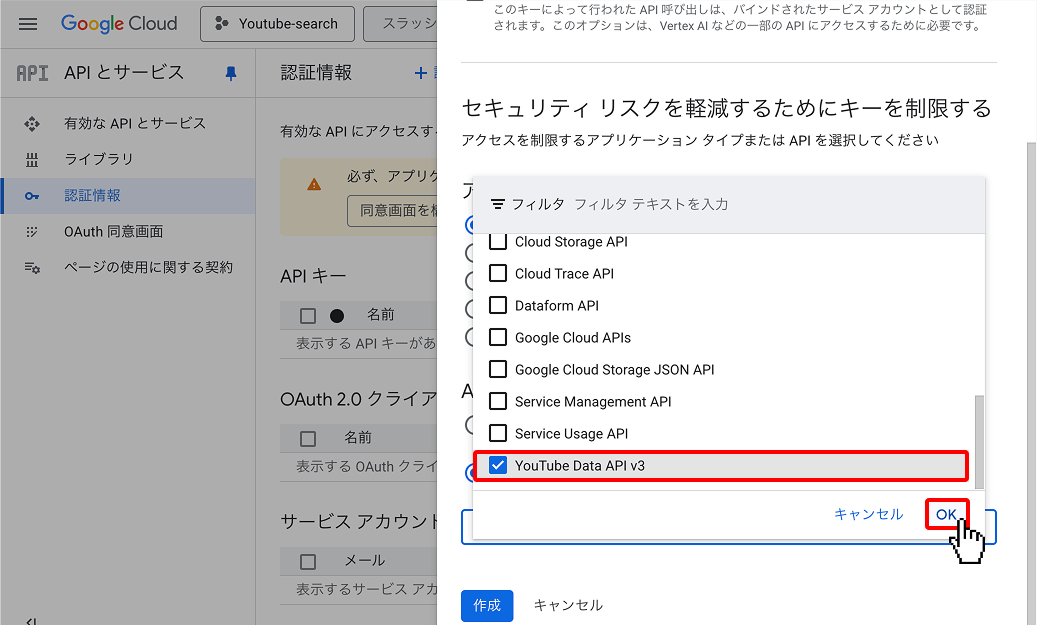This screenshot has width=1037, height=625.
Task: Click the Dataform API label text
Action: pyautogui.click(x=557, y=306)
